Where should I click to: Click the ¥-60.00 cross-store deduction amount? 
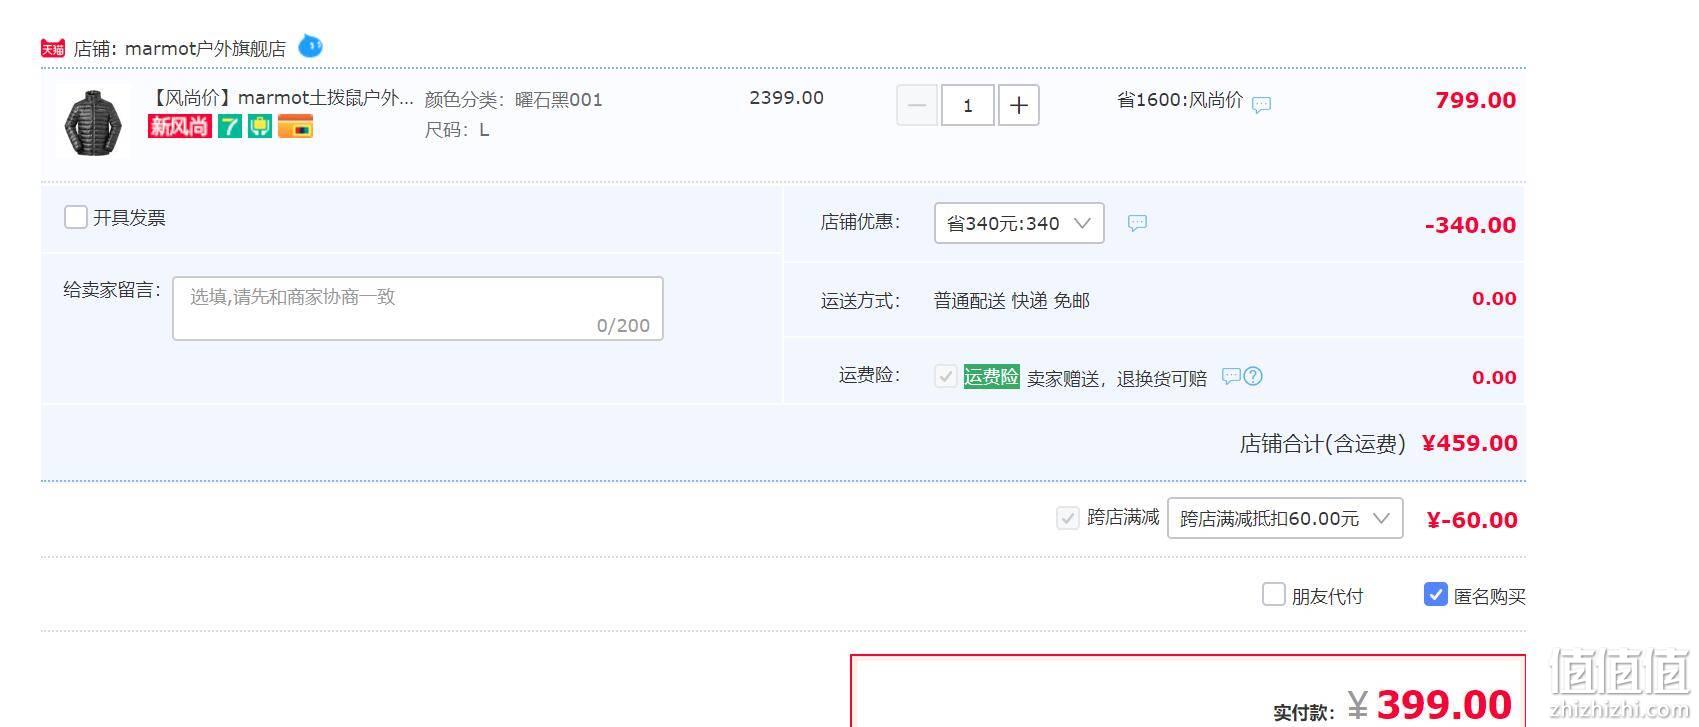pyautogui.click(x=1471, y=520)
